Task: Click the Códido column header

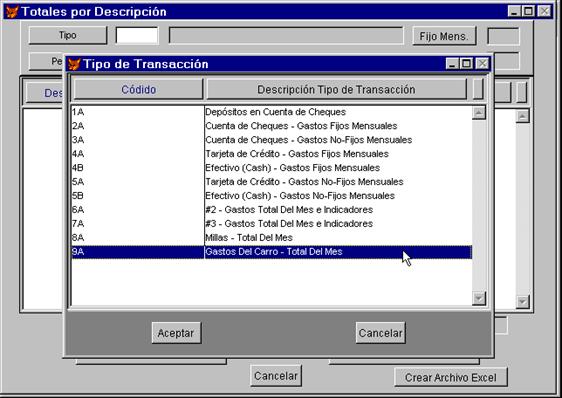Action: [x=138, y=89]
